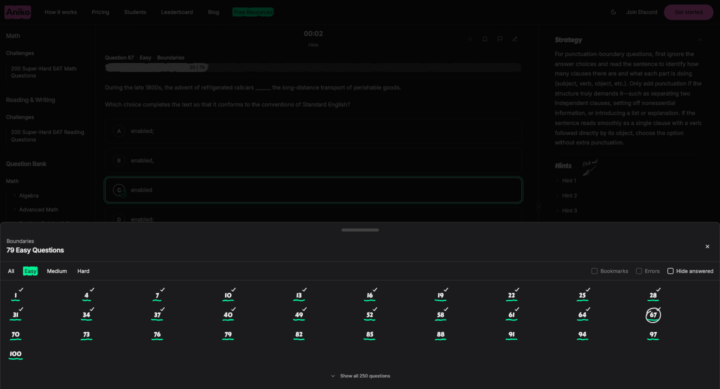
Task: Open the Join Discord link
Action: 641,12
